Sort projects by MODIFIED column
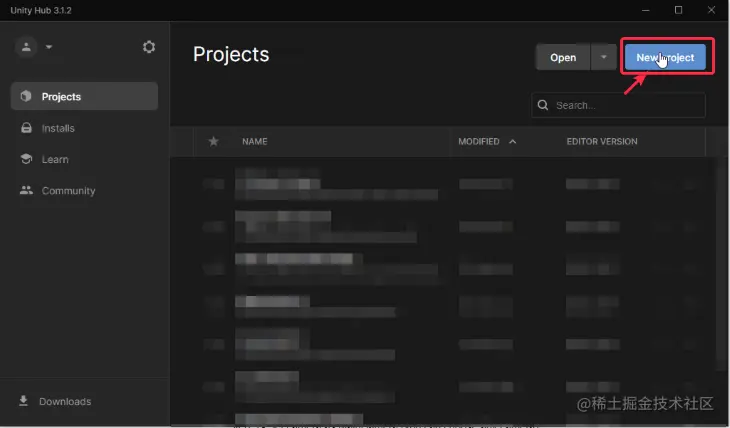Viewport: 730px width, 428px height. pyautogui.click(x=479, y=142)
